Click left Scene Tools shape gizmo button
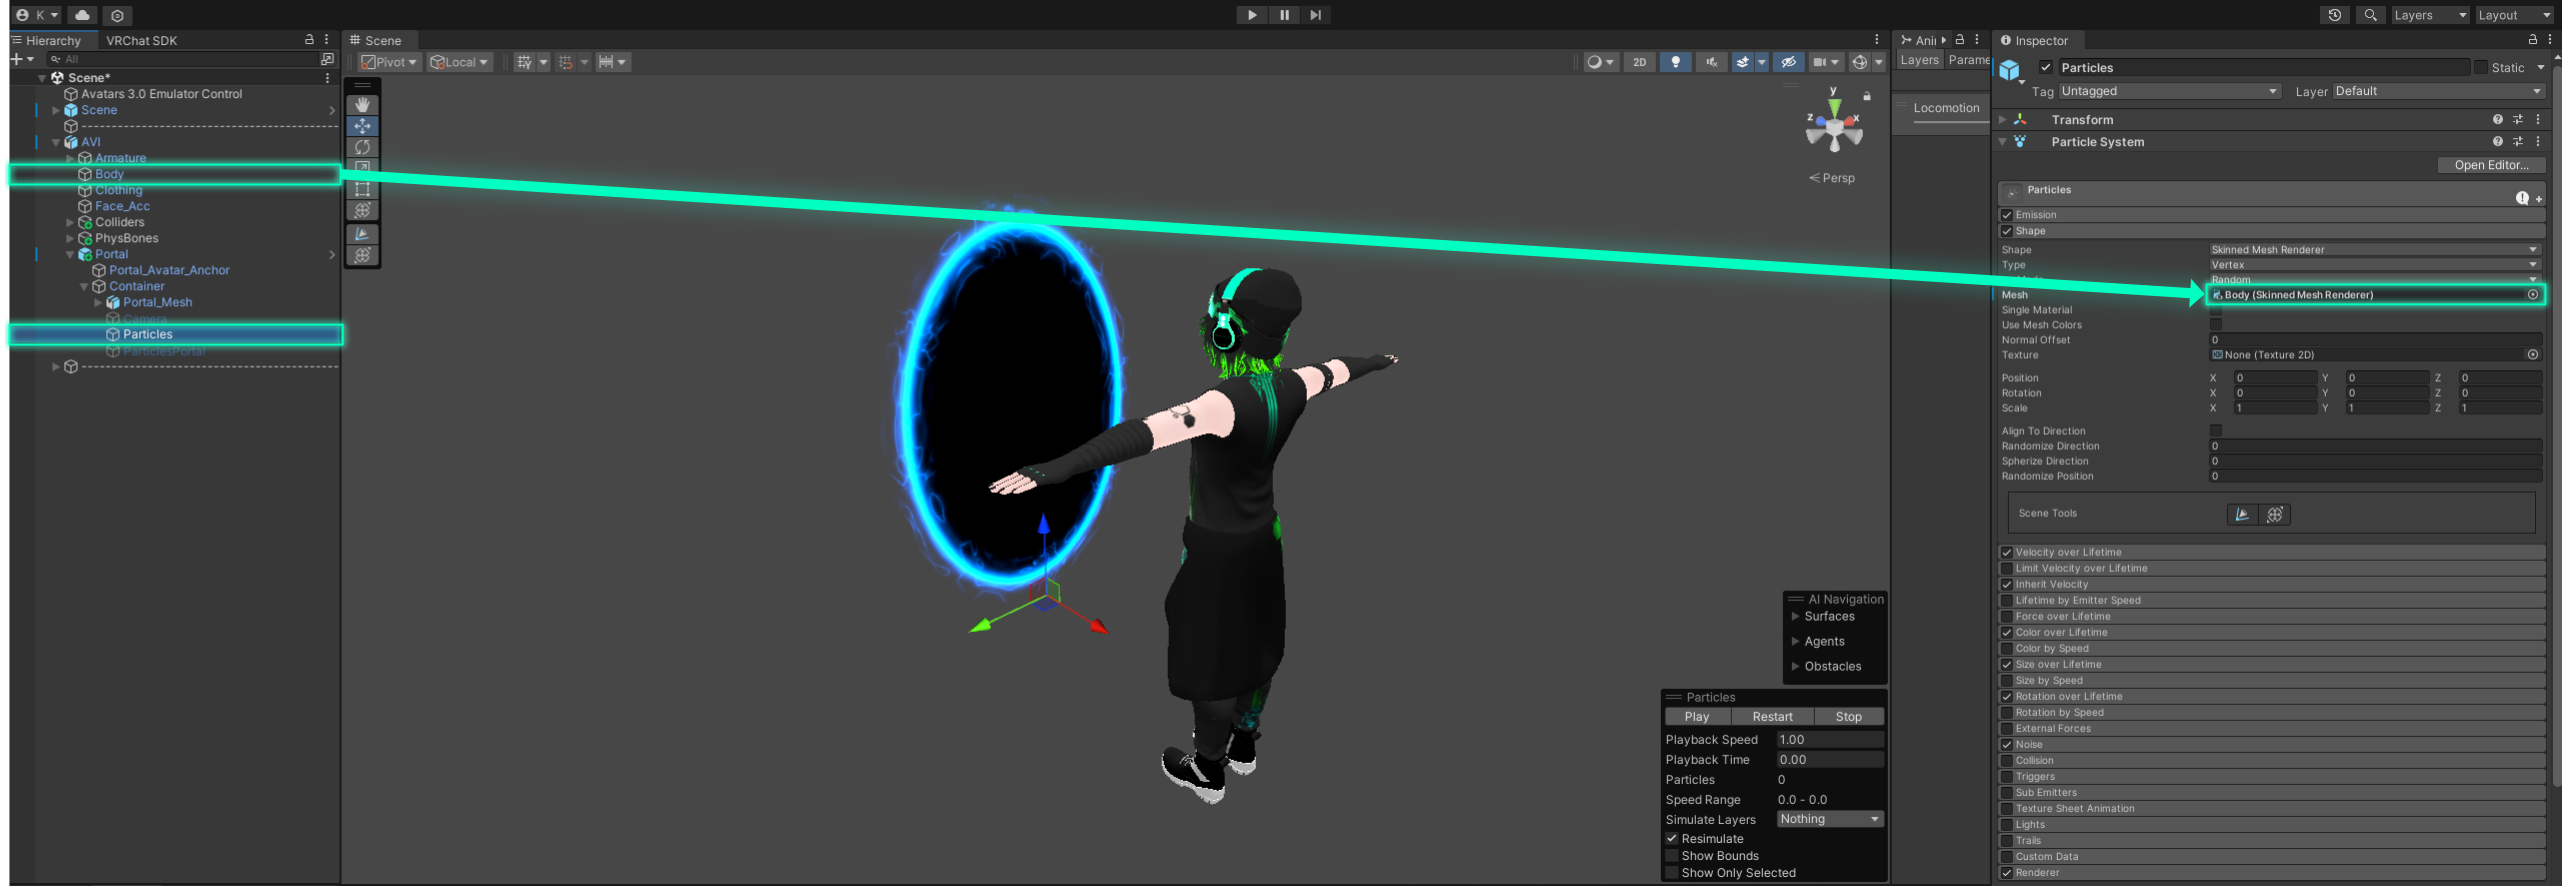This screenshot has height=886, width=2562. (x=2242, y=514)
